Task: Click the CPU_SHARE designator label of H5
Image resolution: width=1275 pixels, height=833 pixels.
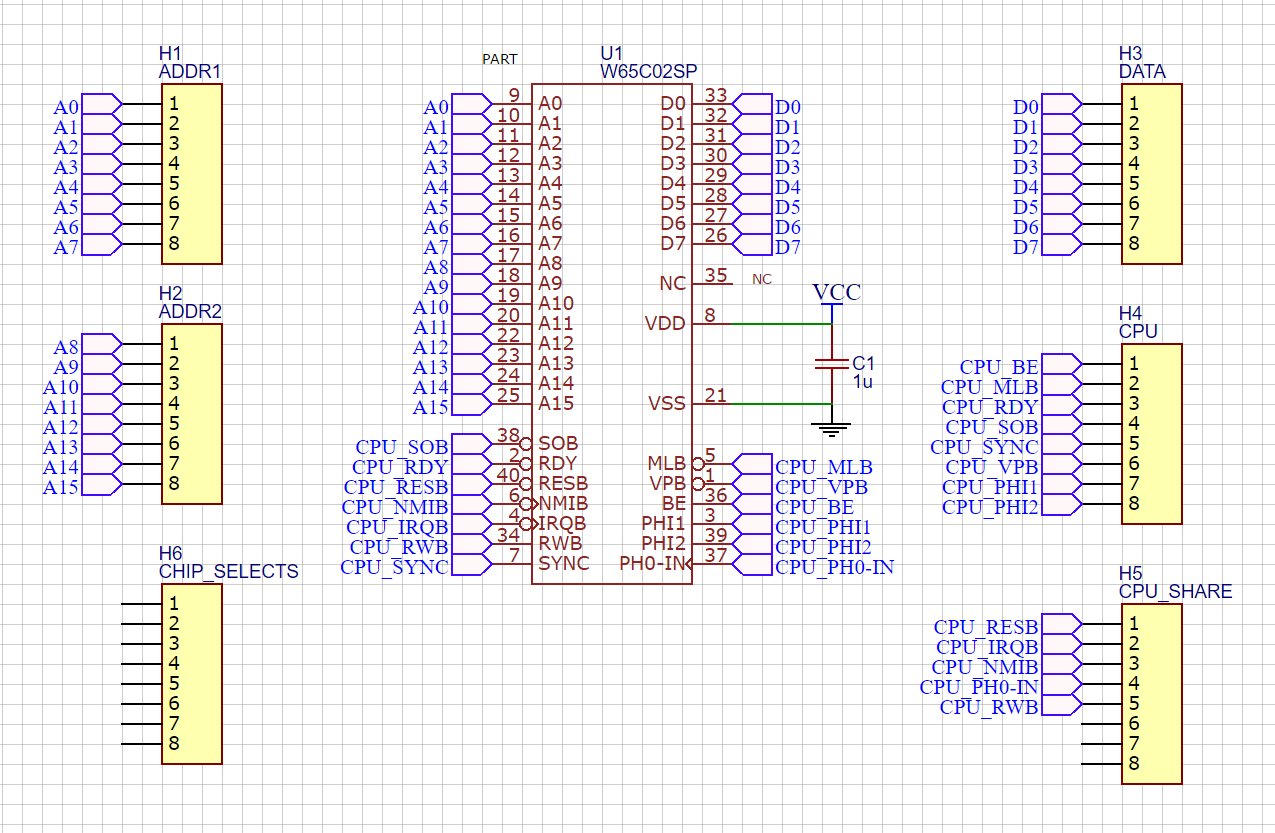Action: 1175,591
